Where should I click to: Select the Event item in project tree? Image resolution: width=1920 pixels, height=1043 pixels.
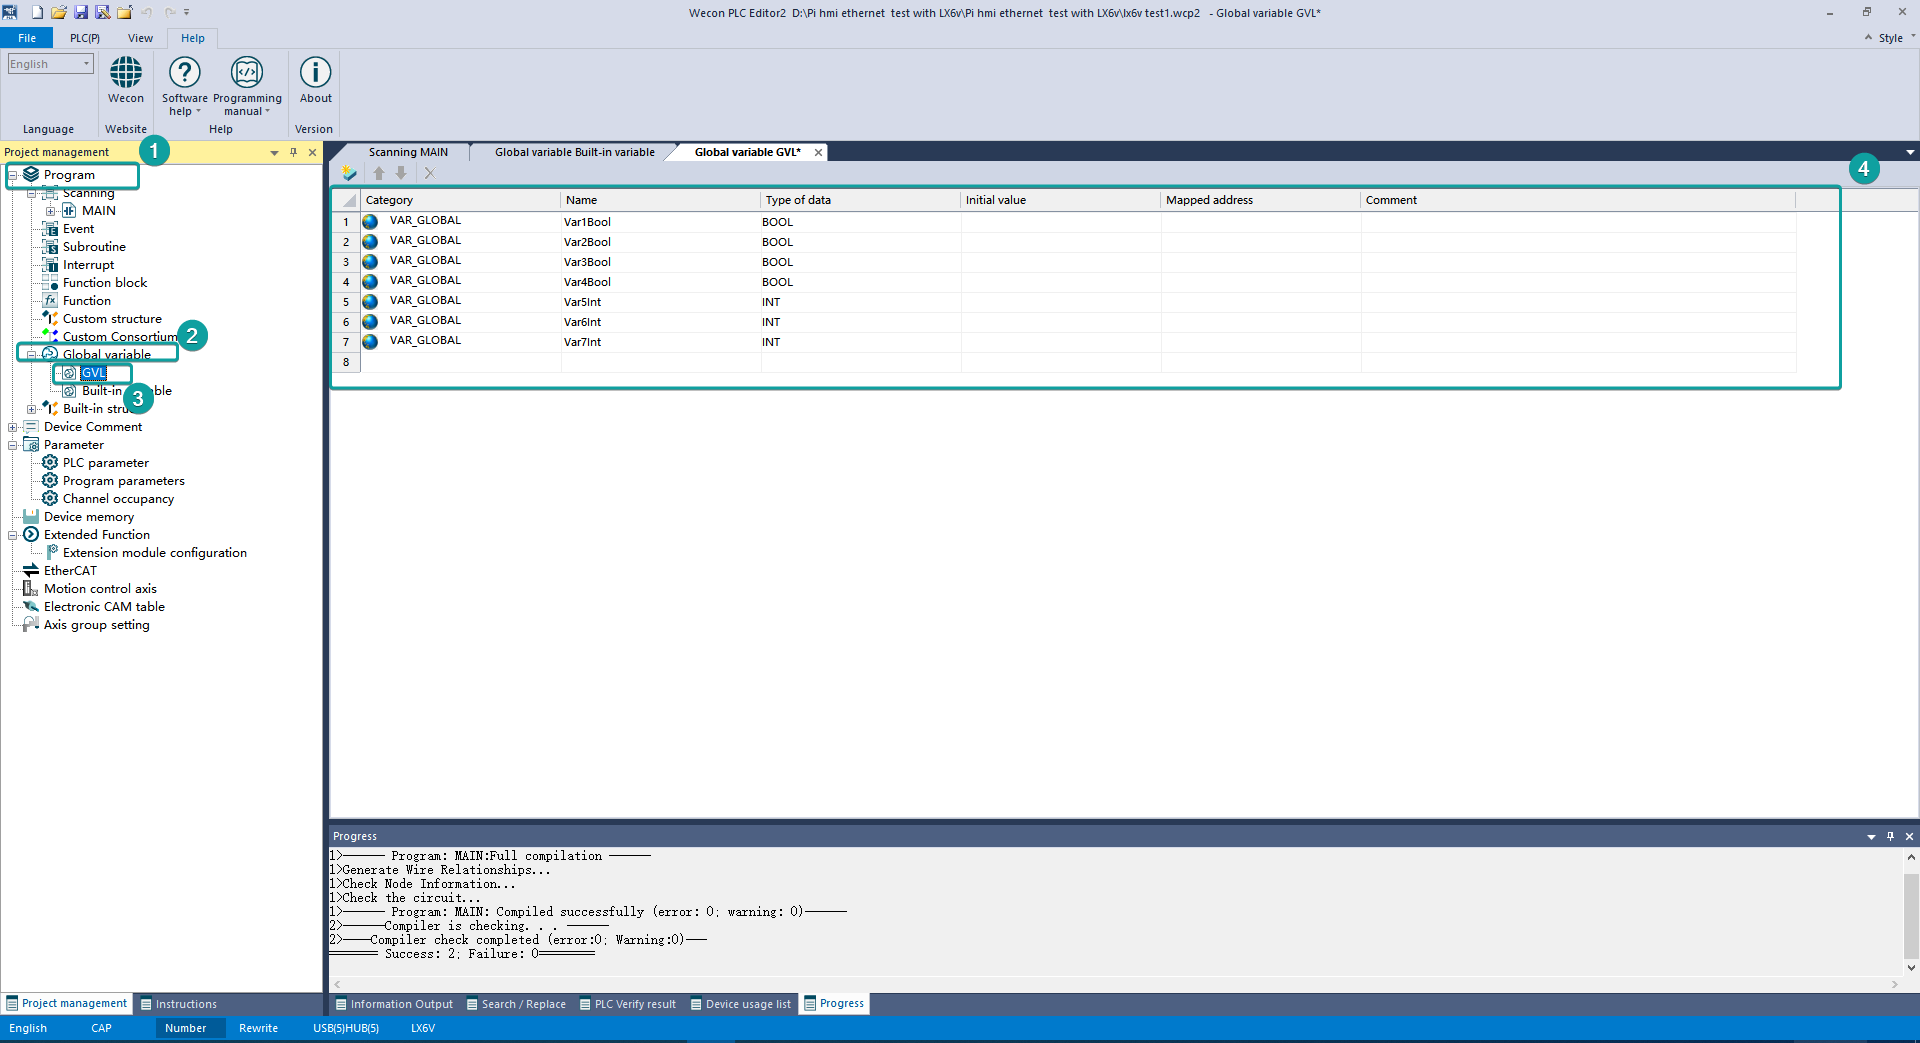click(x=78, y=229)
